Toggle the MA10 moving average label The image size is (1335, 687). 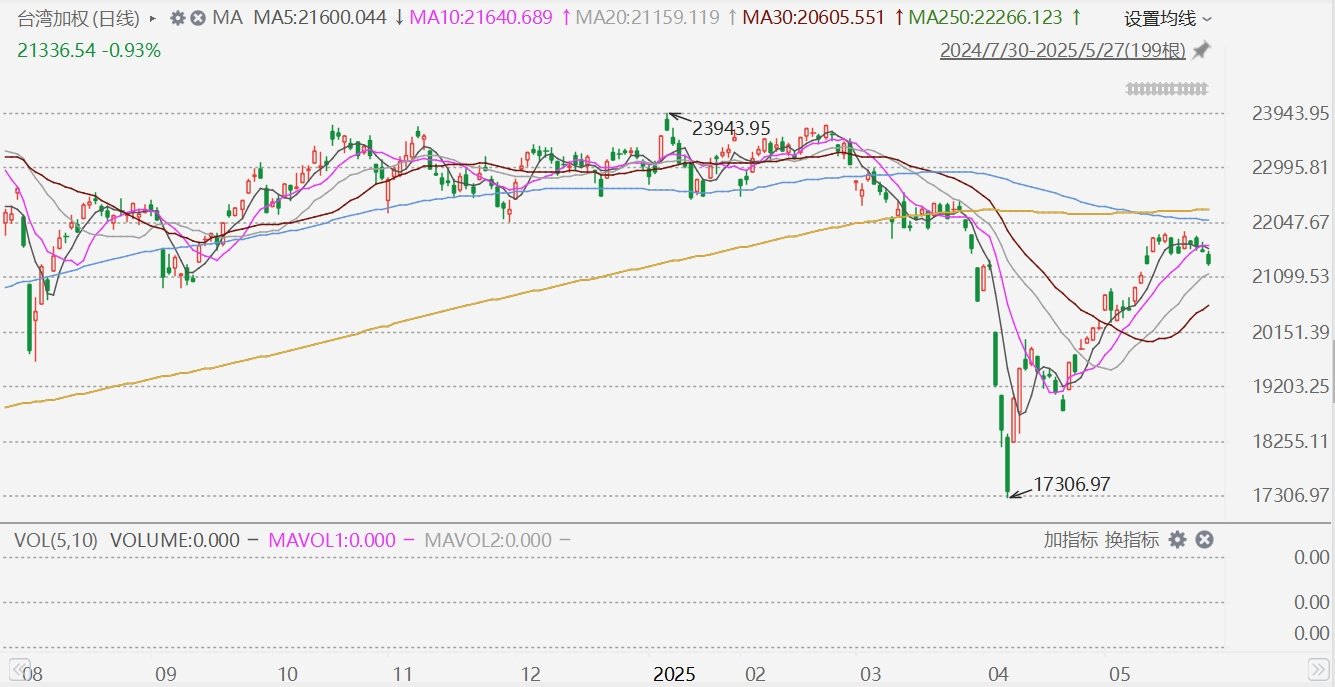coord(483,18)
